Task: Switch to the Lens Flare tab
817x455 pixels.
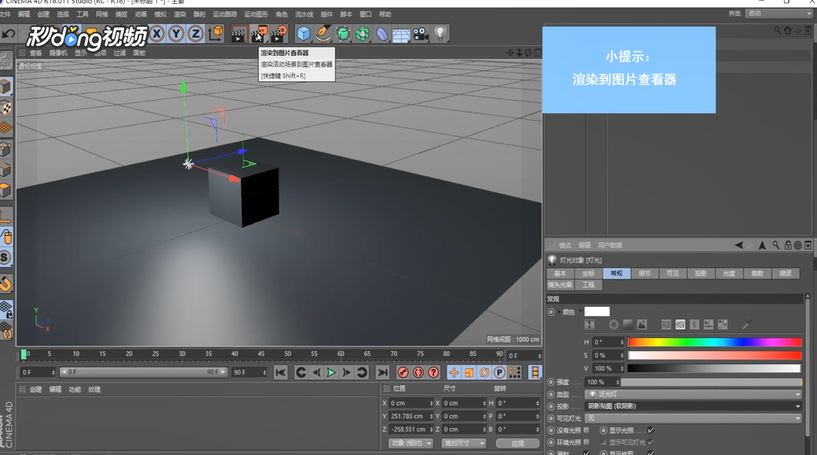Action: click(x=560, y=285)
